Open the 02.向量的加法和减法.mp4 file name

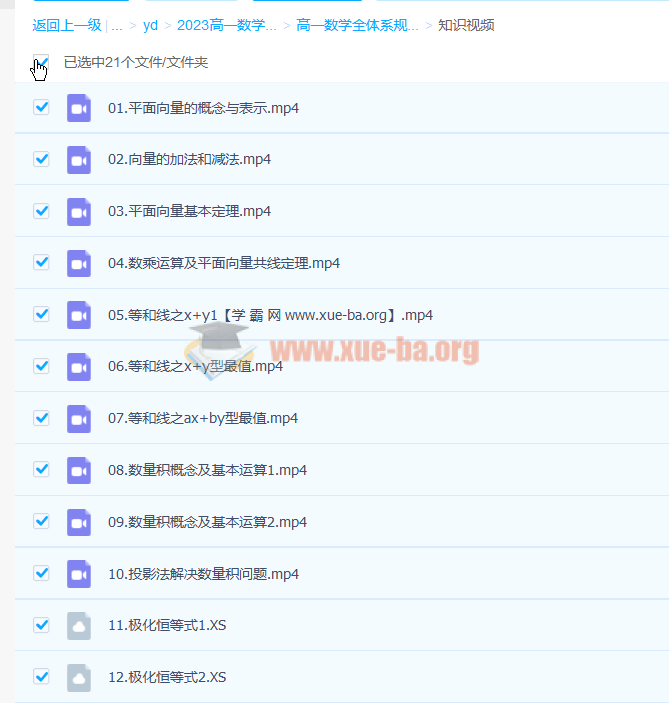tap(189, 160)
